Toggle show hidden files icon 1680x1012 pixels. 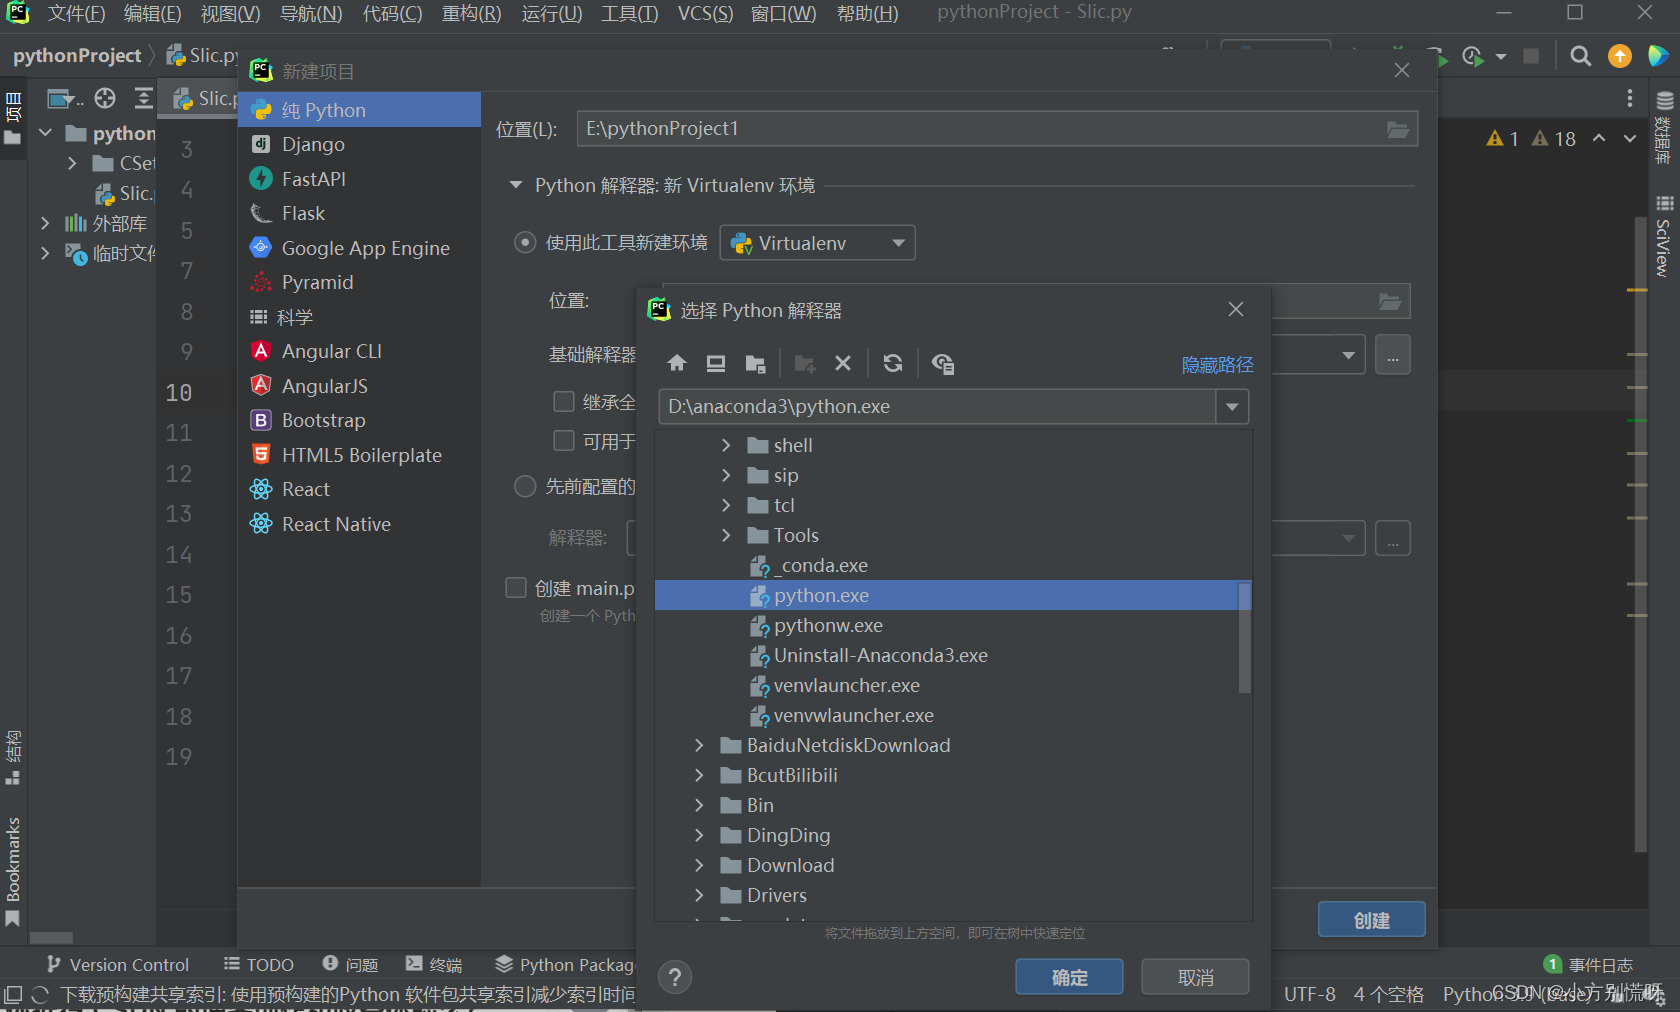tap(943, 363)
